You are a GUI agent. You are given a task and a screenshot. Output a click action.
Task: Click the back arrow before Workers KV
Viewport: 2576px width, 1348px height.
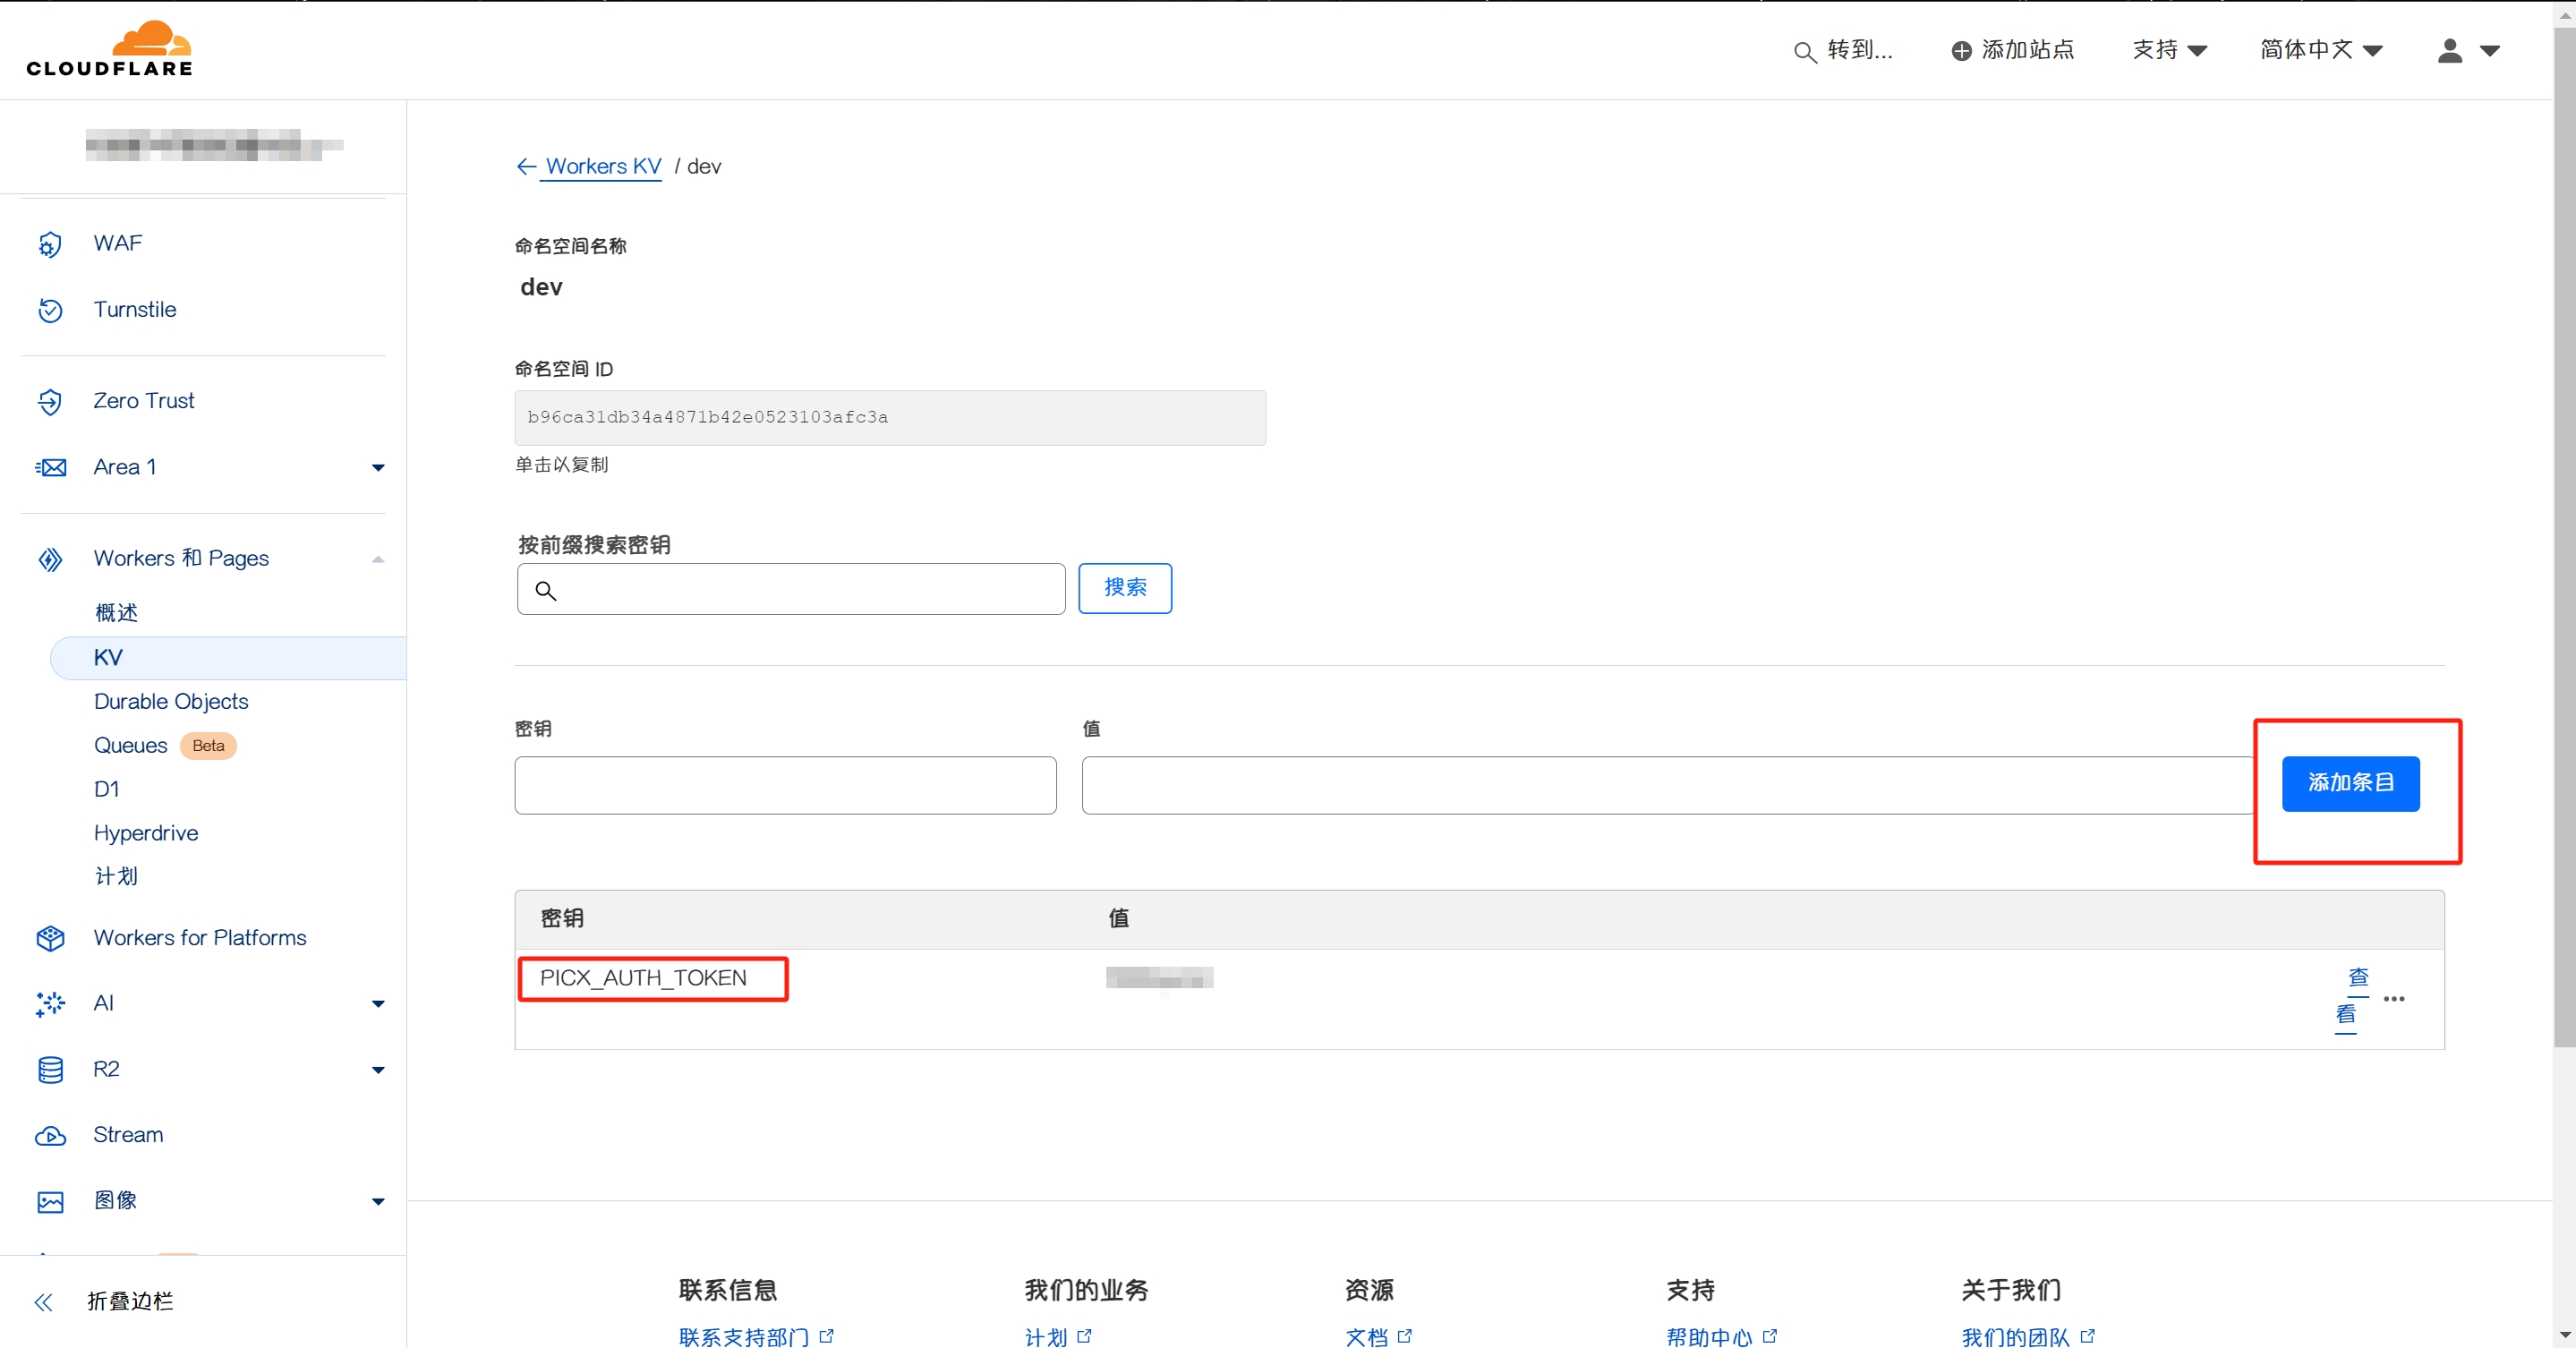point(526,166)
